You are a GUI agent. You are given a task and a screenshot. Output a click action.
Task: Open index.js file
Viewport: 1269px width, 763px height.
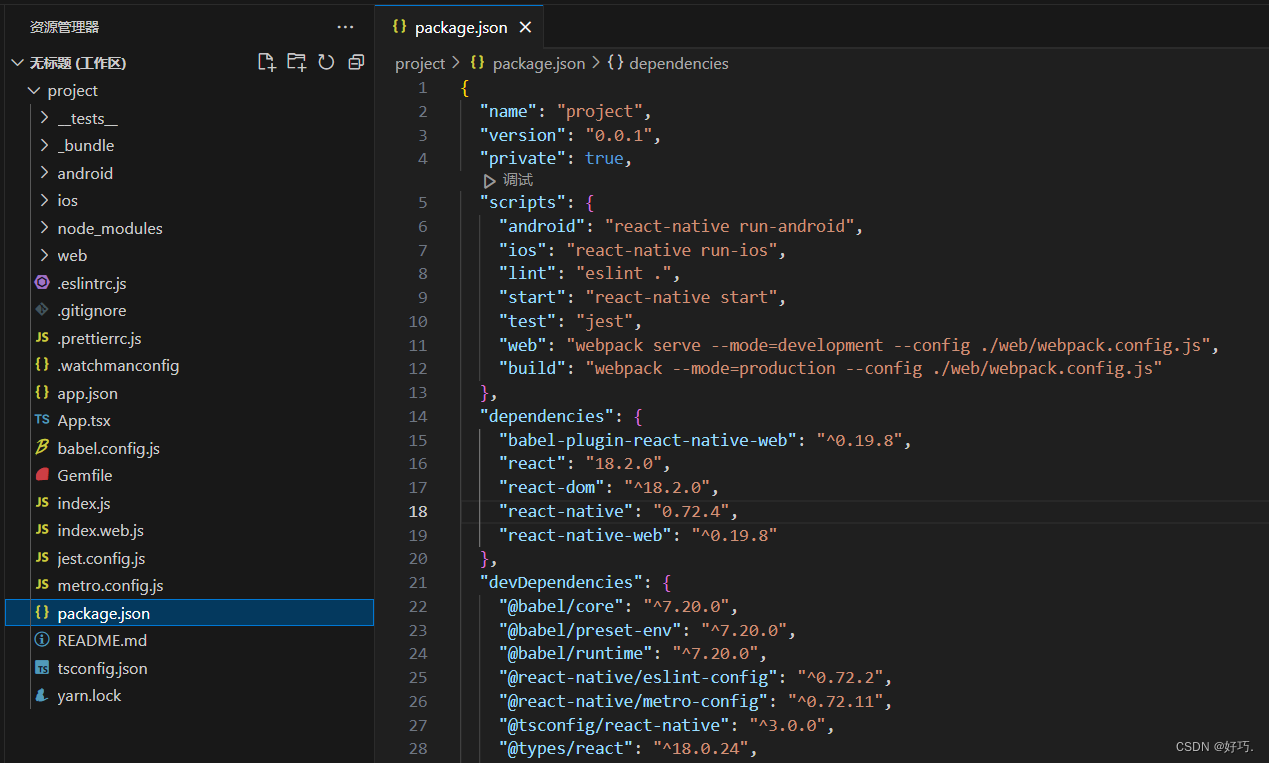pos(84,503)
